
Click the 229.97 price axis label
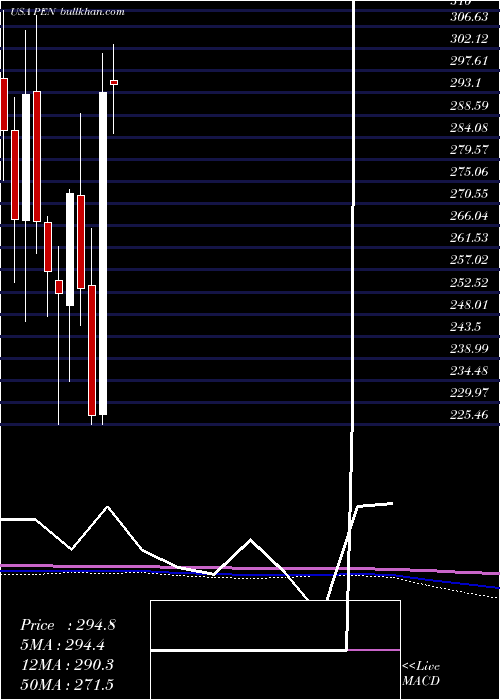(x=469, y=393)
